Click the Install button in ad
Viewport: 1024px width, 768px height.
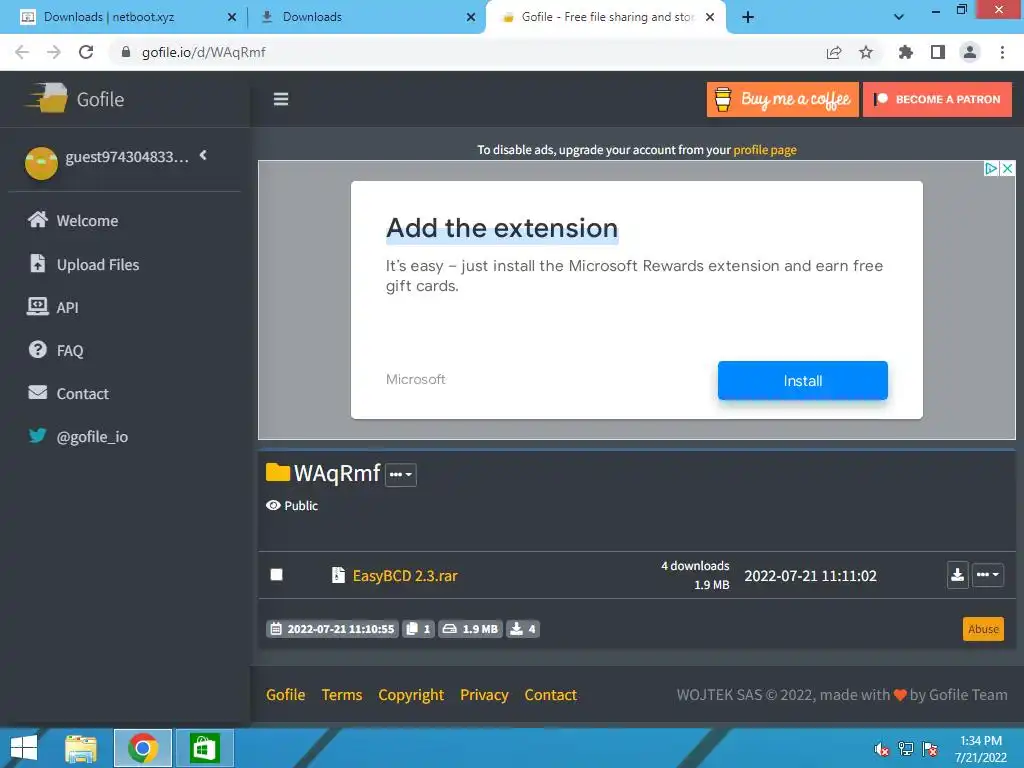[x=803, y=380]
